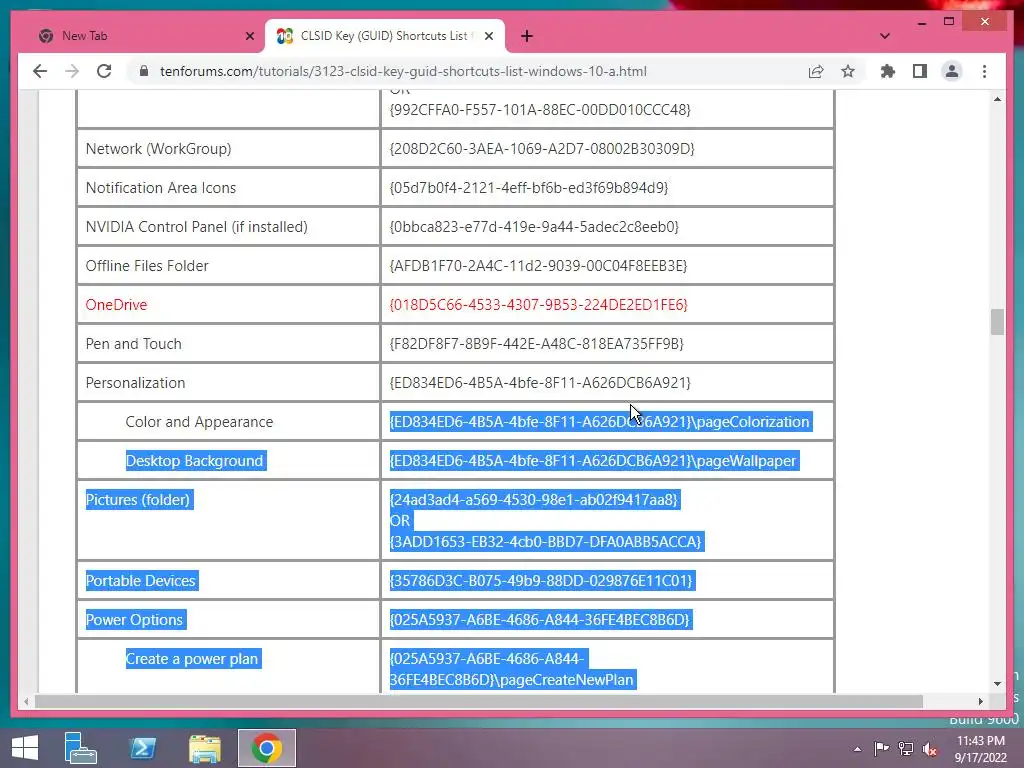This screenshot has height=768, width=1024.
Task: Close the New Tab tab
Action: pos(249,36)
